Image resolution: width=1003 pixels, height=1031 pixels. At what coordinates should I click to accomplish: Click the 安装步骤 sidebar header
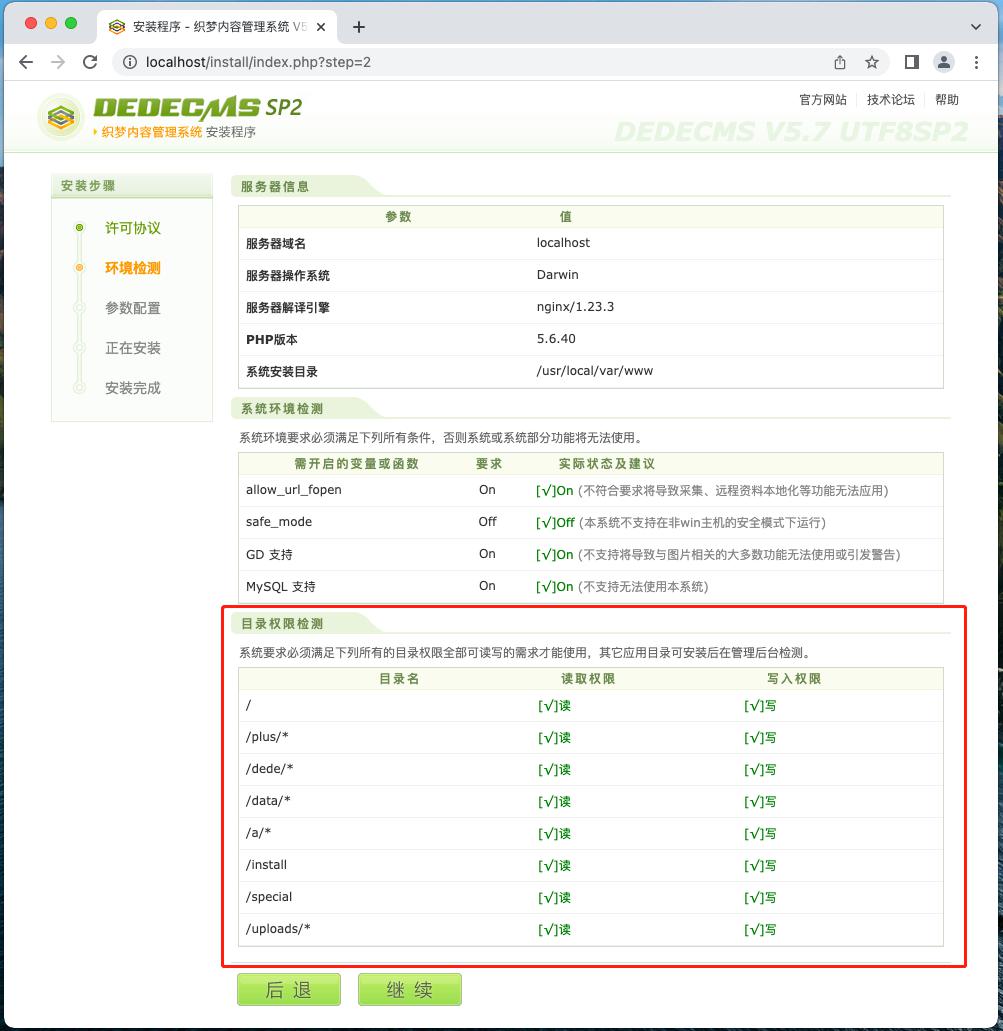[x=88, y=186]
